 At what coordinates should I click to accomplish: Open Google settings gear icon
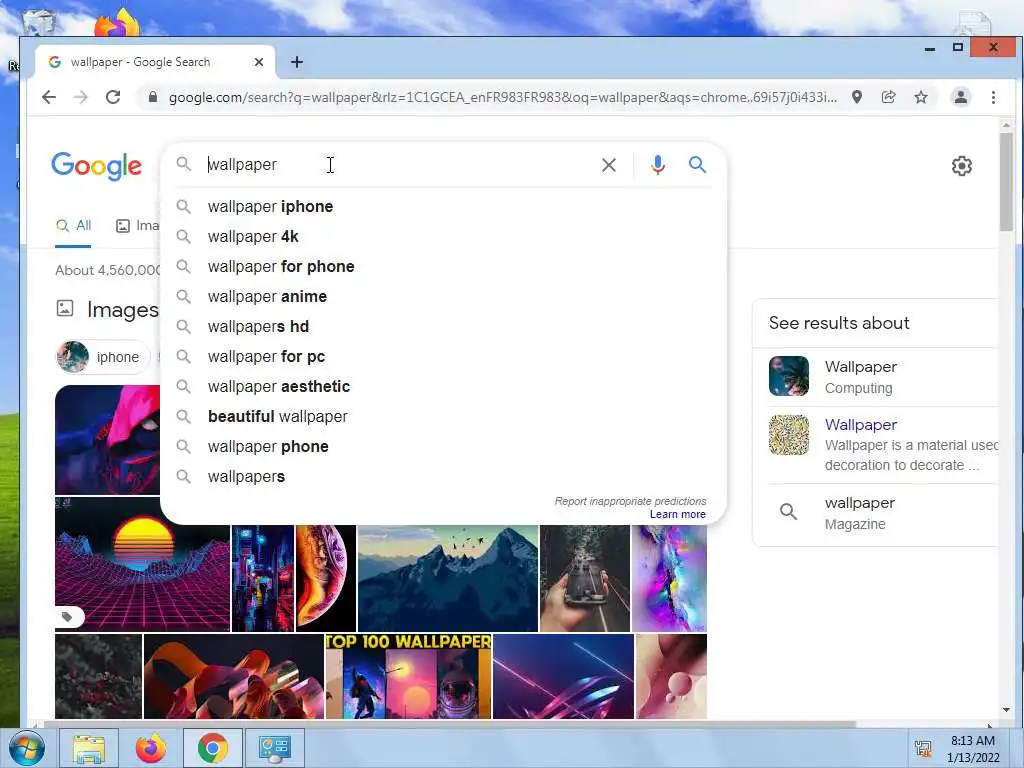(x=961, y=166)
